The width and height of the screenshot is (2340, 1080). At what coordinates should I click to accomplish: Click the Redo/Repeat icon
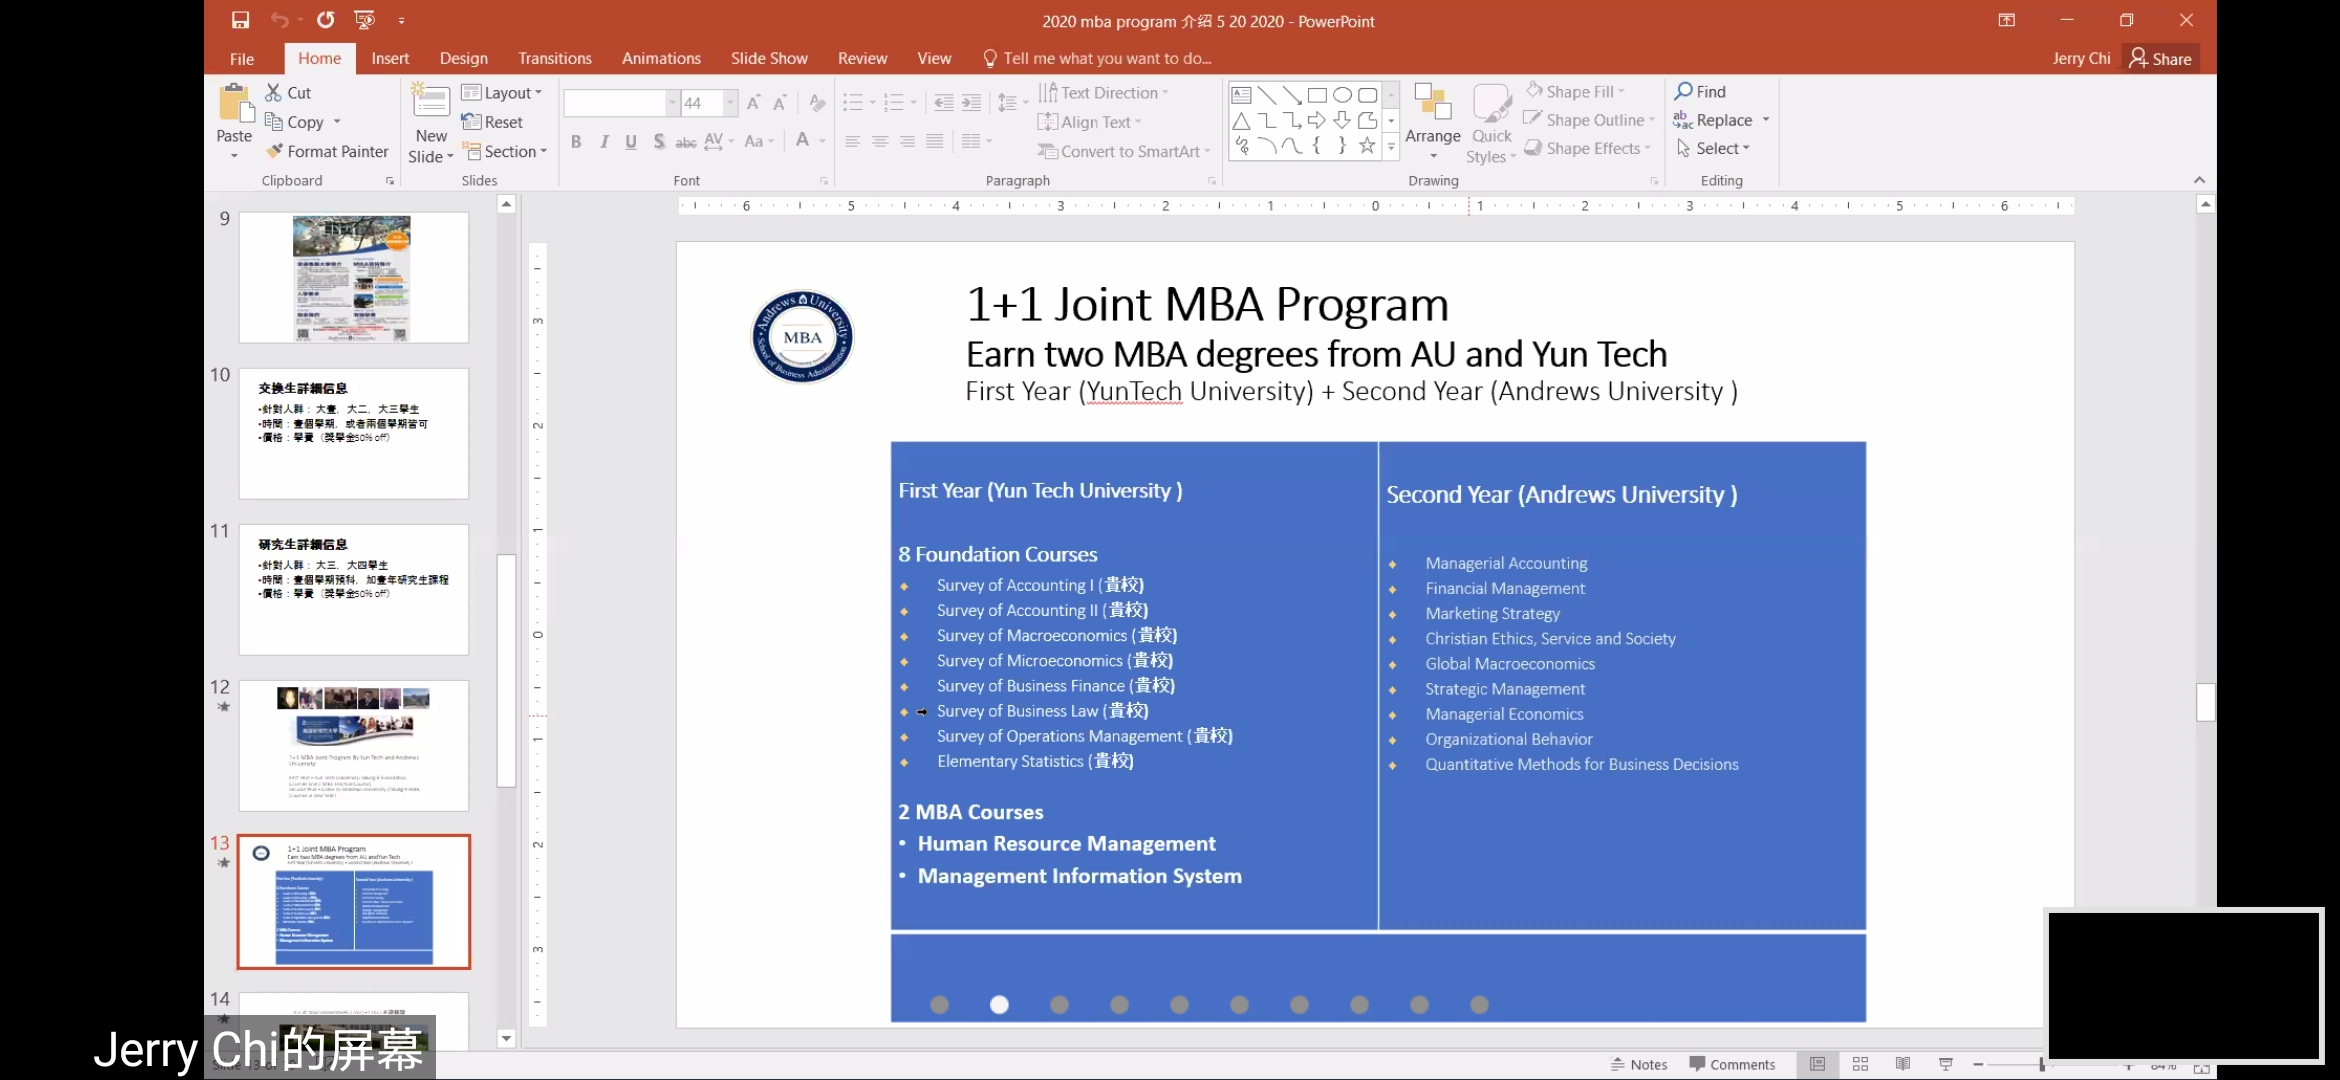pos(326,20)
